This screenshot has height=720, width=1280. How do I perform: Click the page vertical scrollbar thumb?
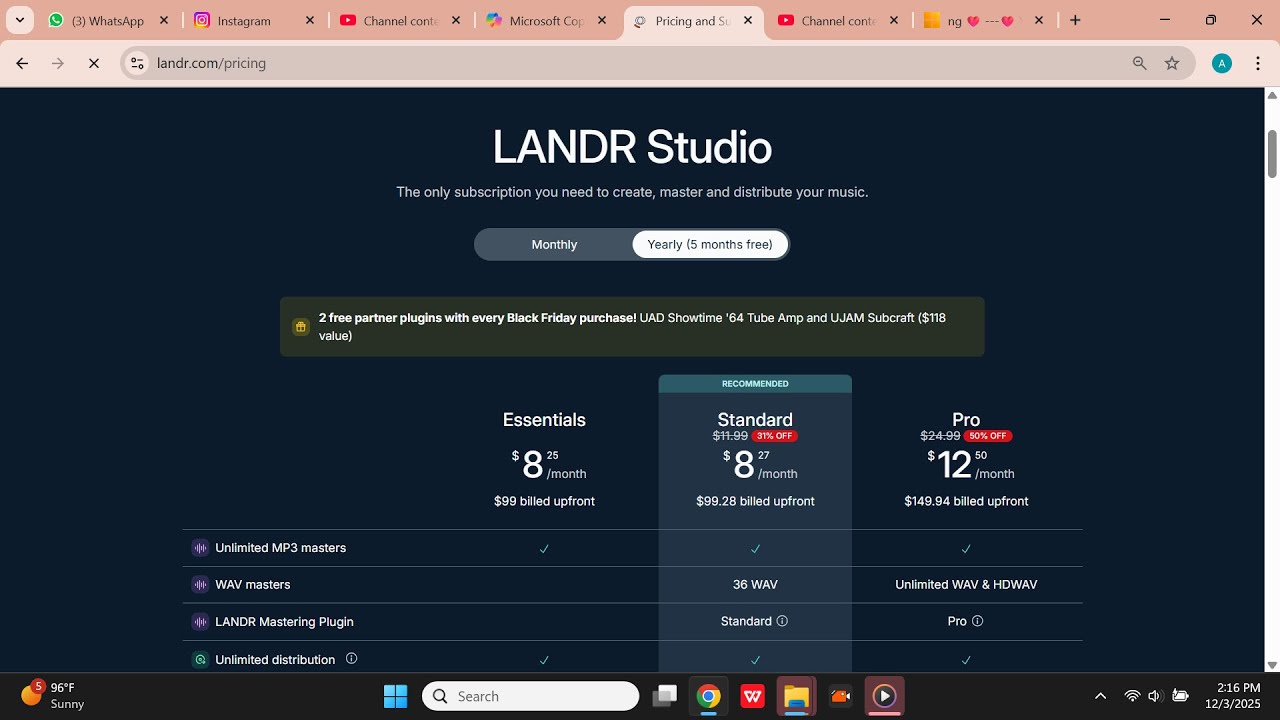(x=1272, y=154)
